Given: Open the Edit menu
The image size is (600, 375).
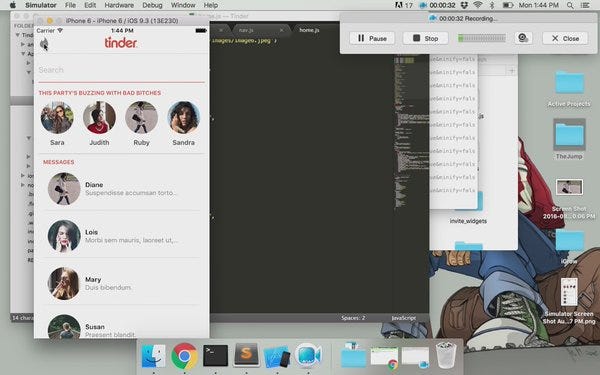Looking at the screenshot, I should pyautogui.click(x=90, y=5).
